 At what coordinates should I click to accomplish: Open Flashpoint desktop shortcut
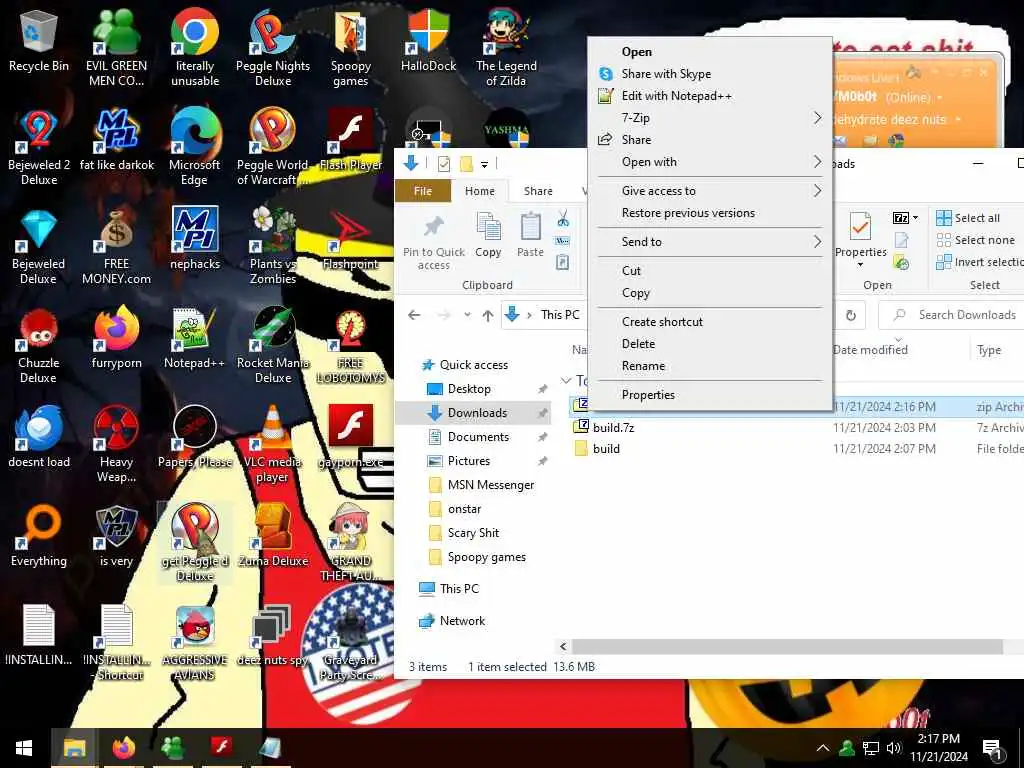point(351,239)
